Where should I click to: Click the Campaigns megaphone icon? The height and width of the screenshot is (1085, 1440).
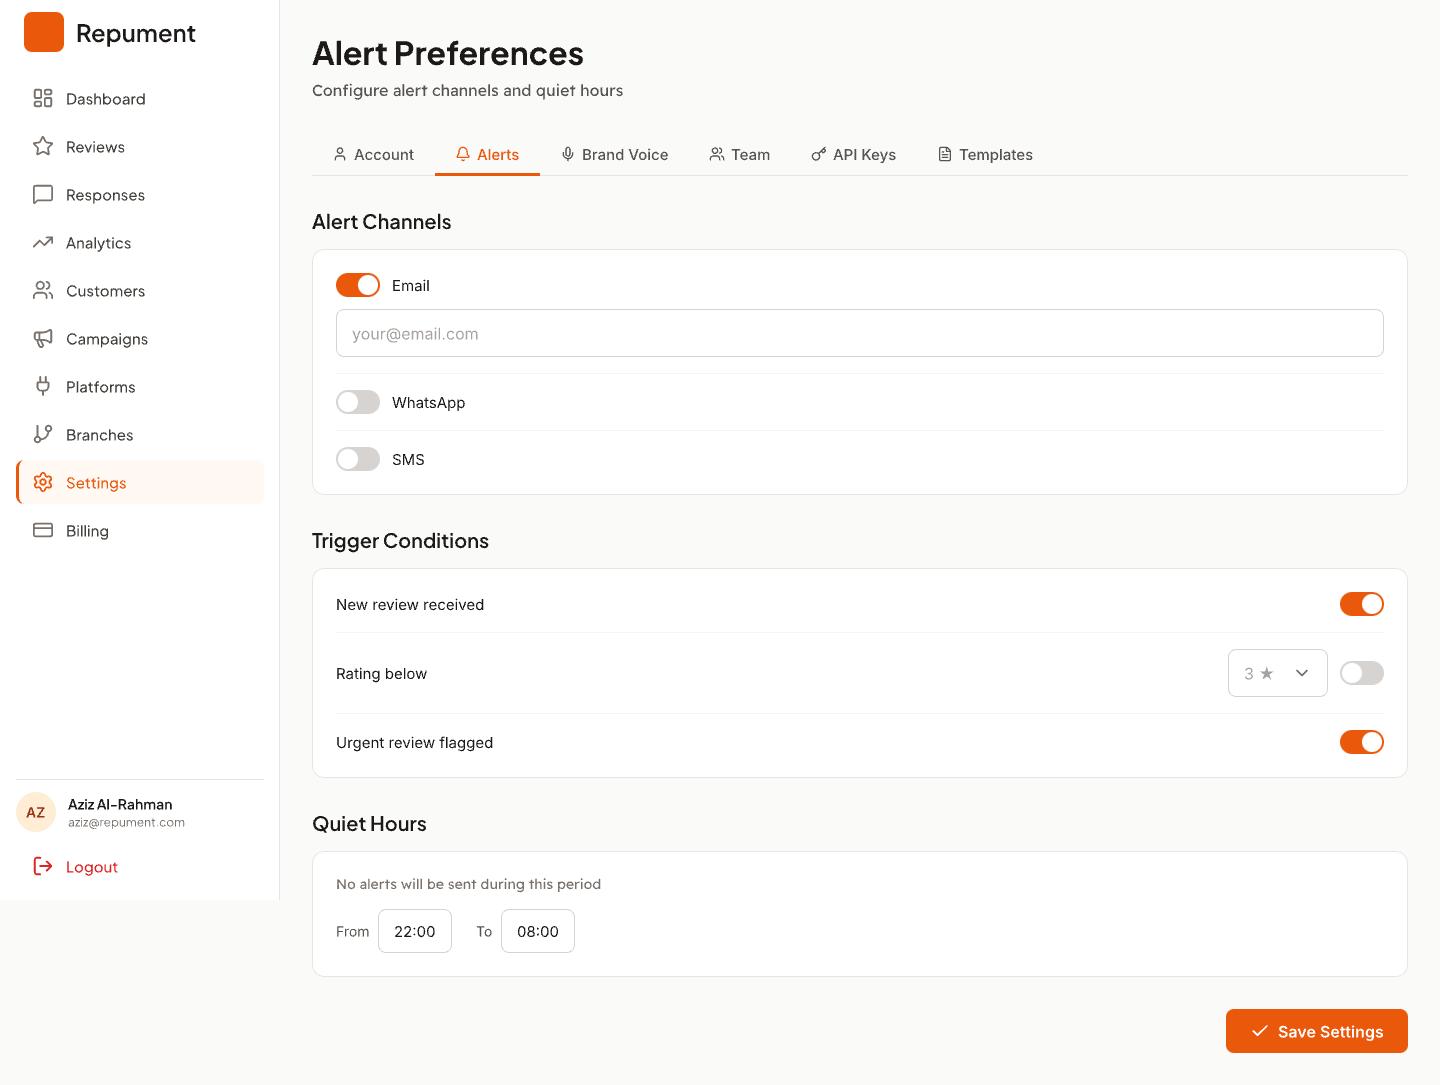click(x=43, y=338)
